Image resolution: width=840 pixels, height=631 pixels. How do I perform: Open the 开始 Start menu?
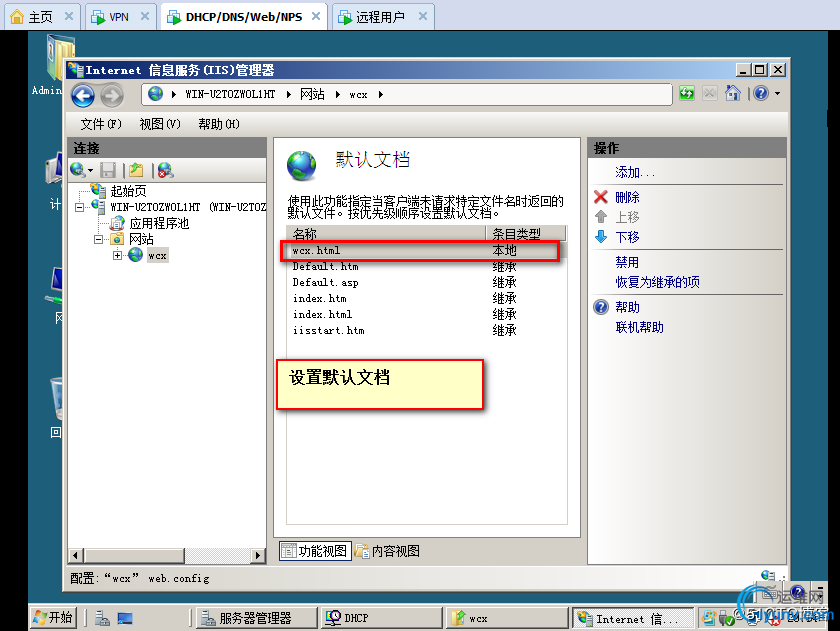53,618
